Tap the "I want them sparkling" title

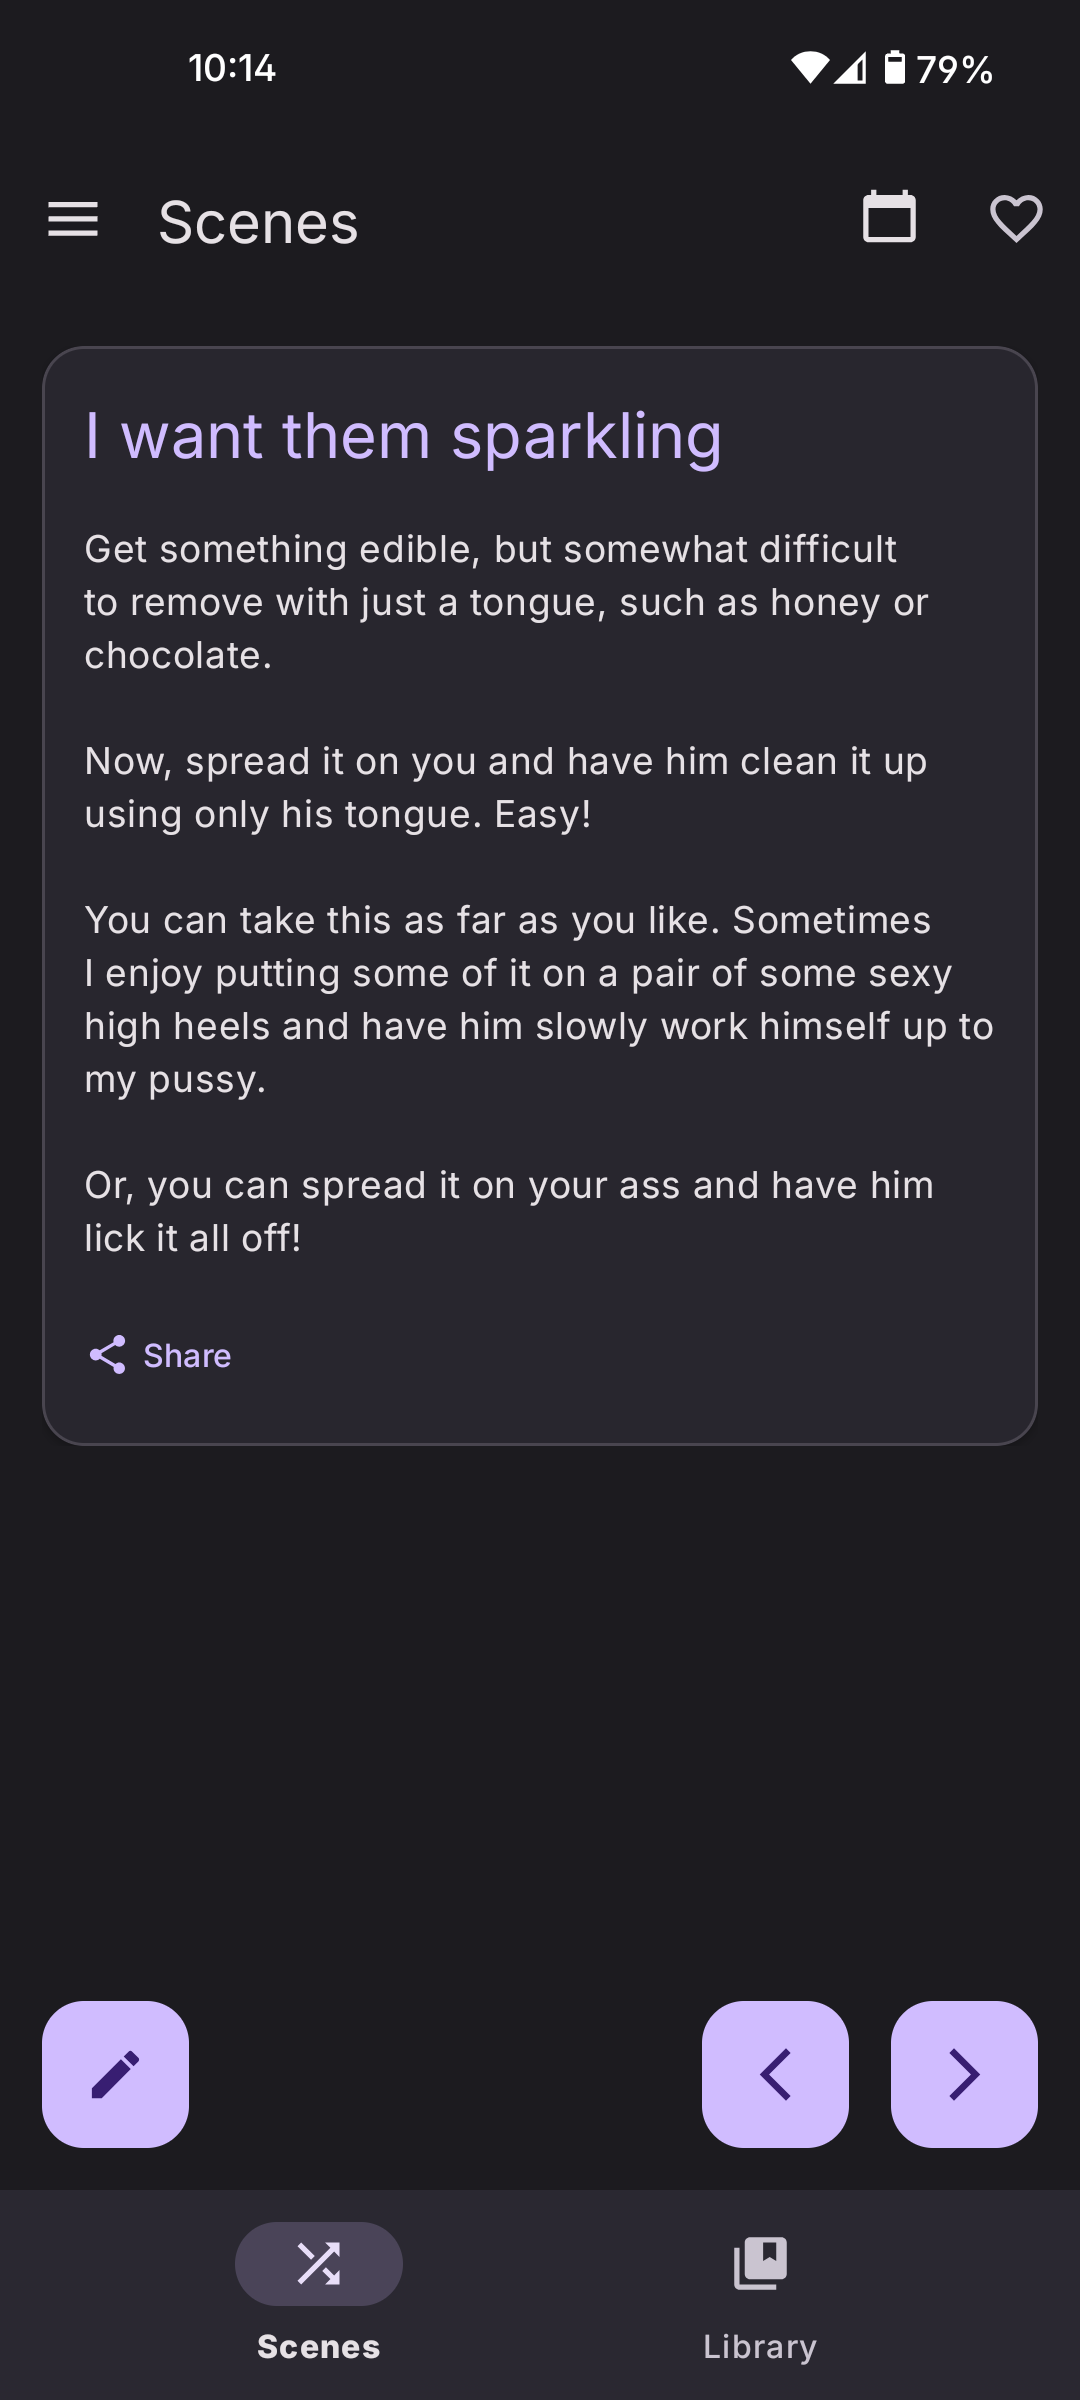pos(403,436)
